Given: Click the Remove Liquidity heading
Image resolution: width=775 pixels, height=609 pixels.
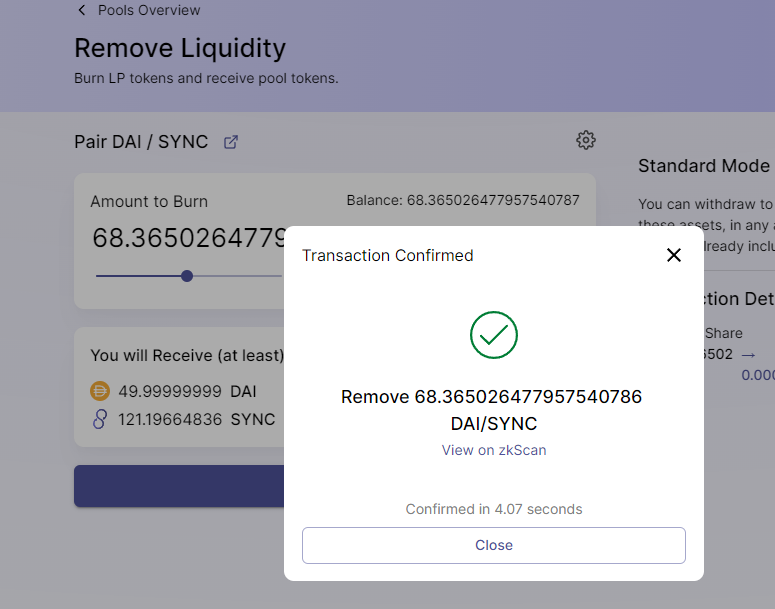Looking at the screenshot, I should pos(180,48).
